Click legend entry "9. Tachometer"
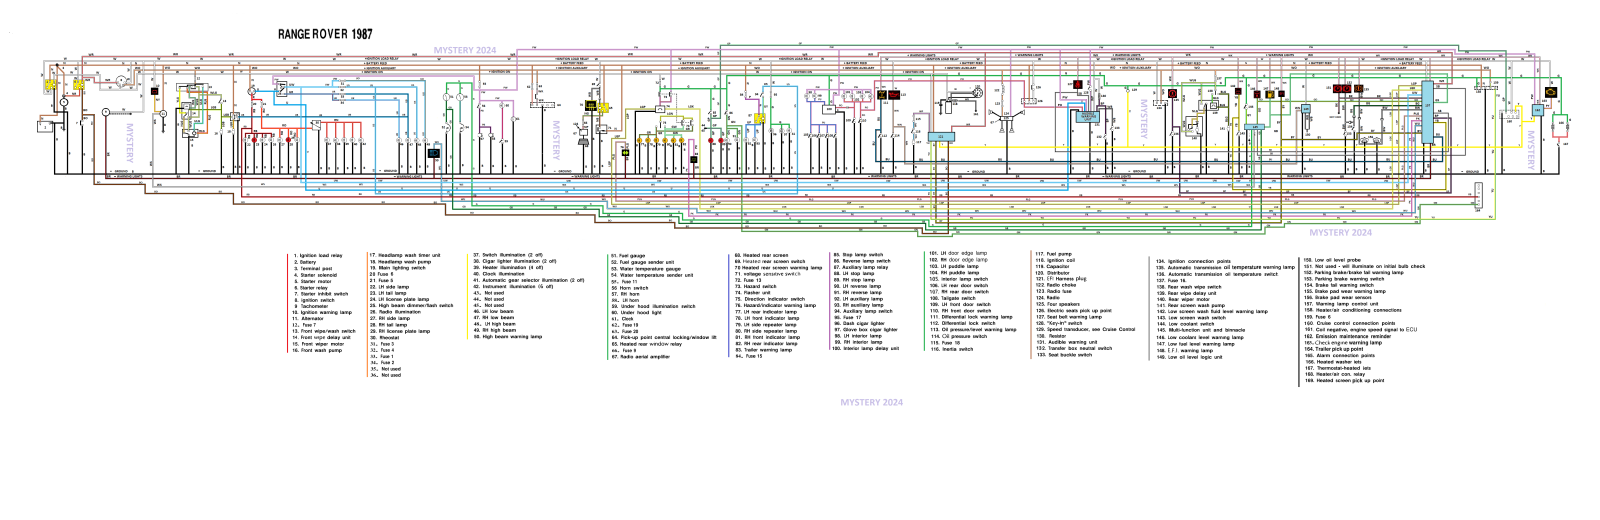Image resolution: width=1600 pixels, height=520 pixels. tap(310, 307)
